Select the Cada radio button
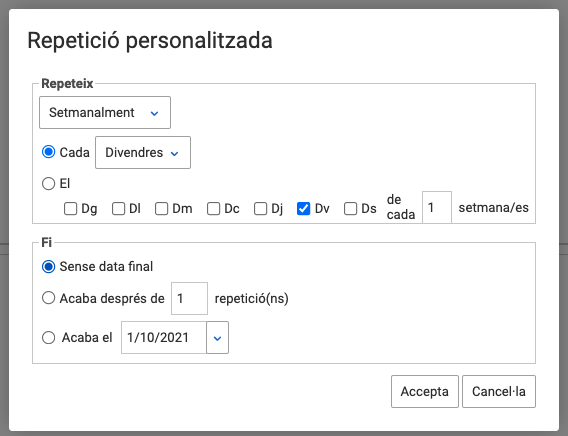The width and height of the screenshot is (568, 436). click(48, 152)
